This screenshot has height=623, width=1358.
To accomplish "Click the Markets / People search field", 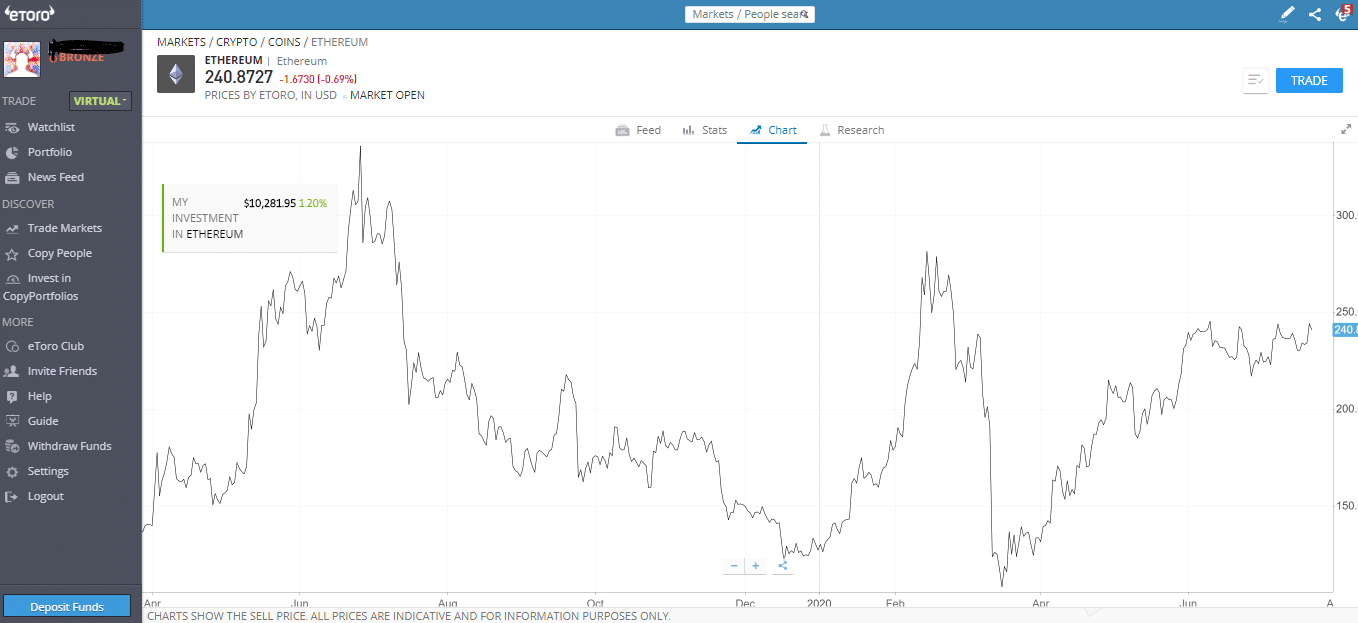I will pos(750,14).
